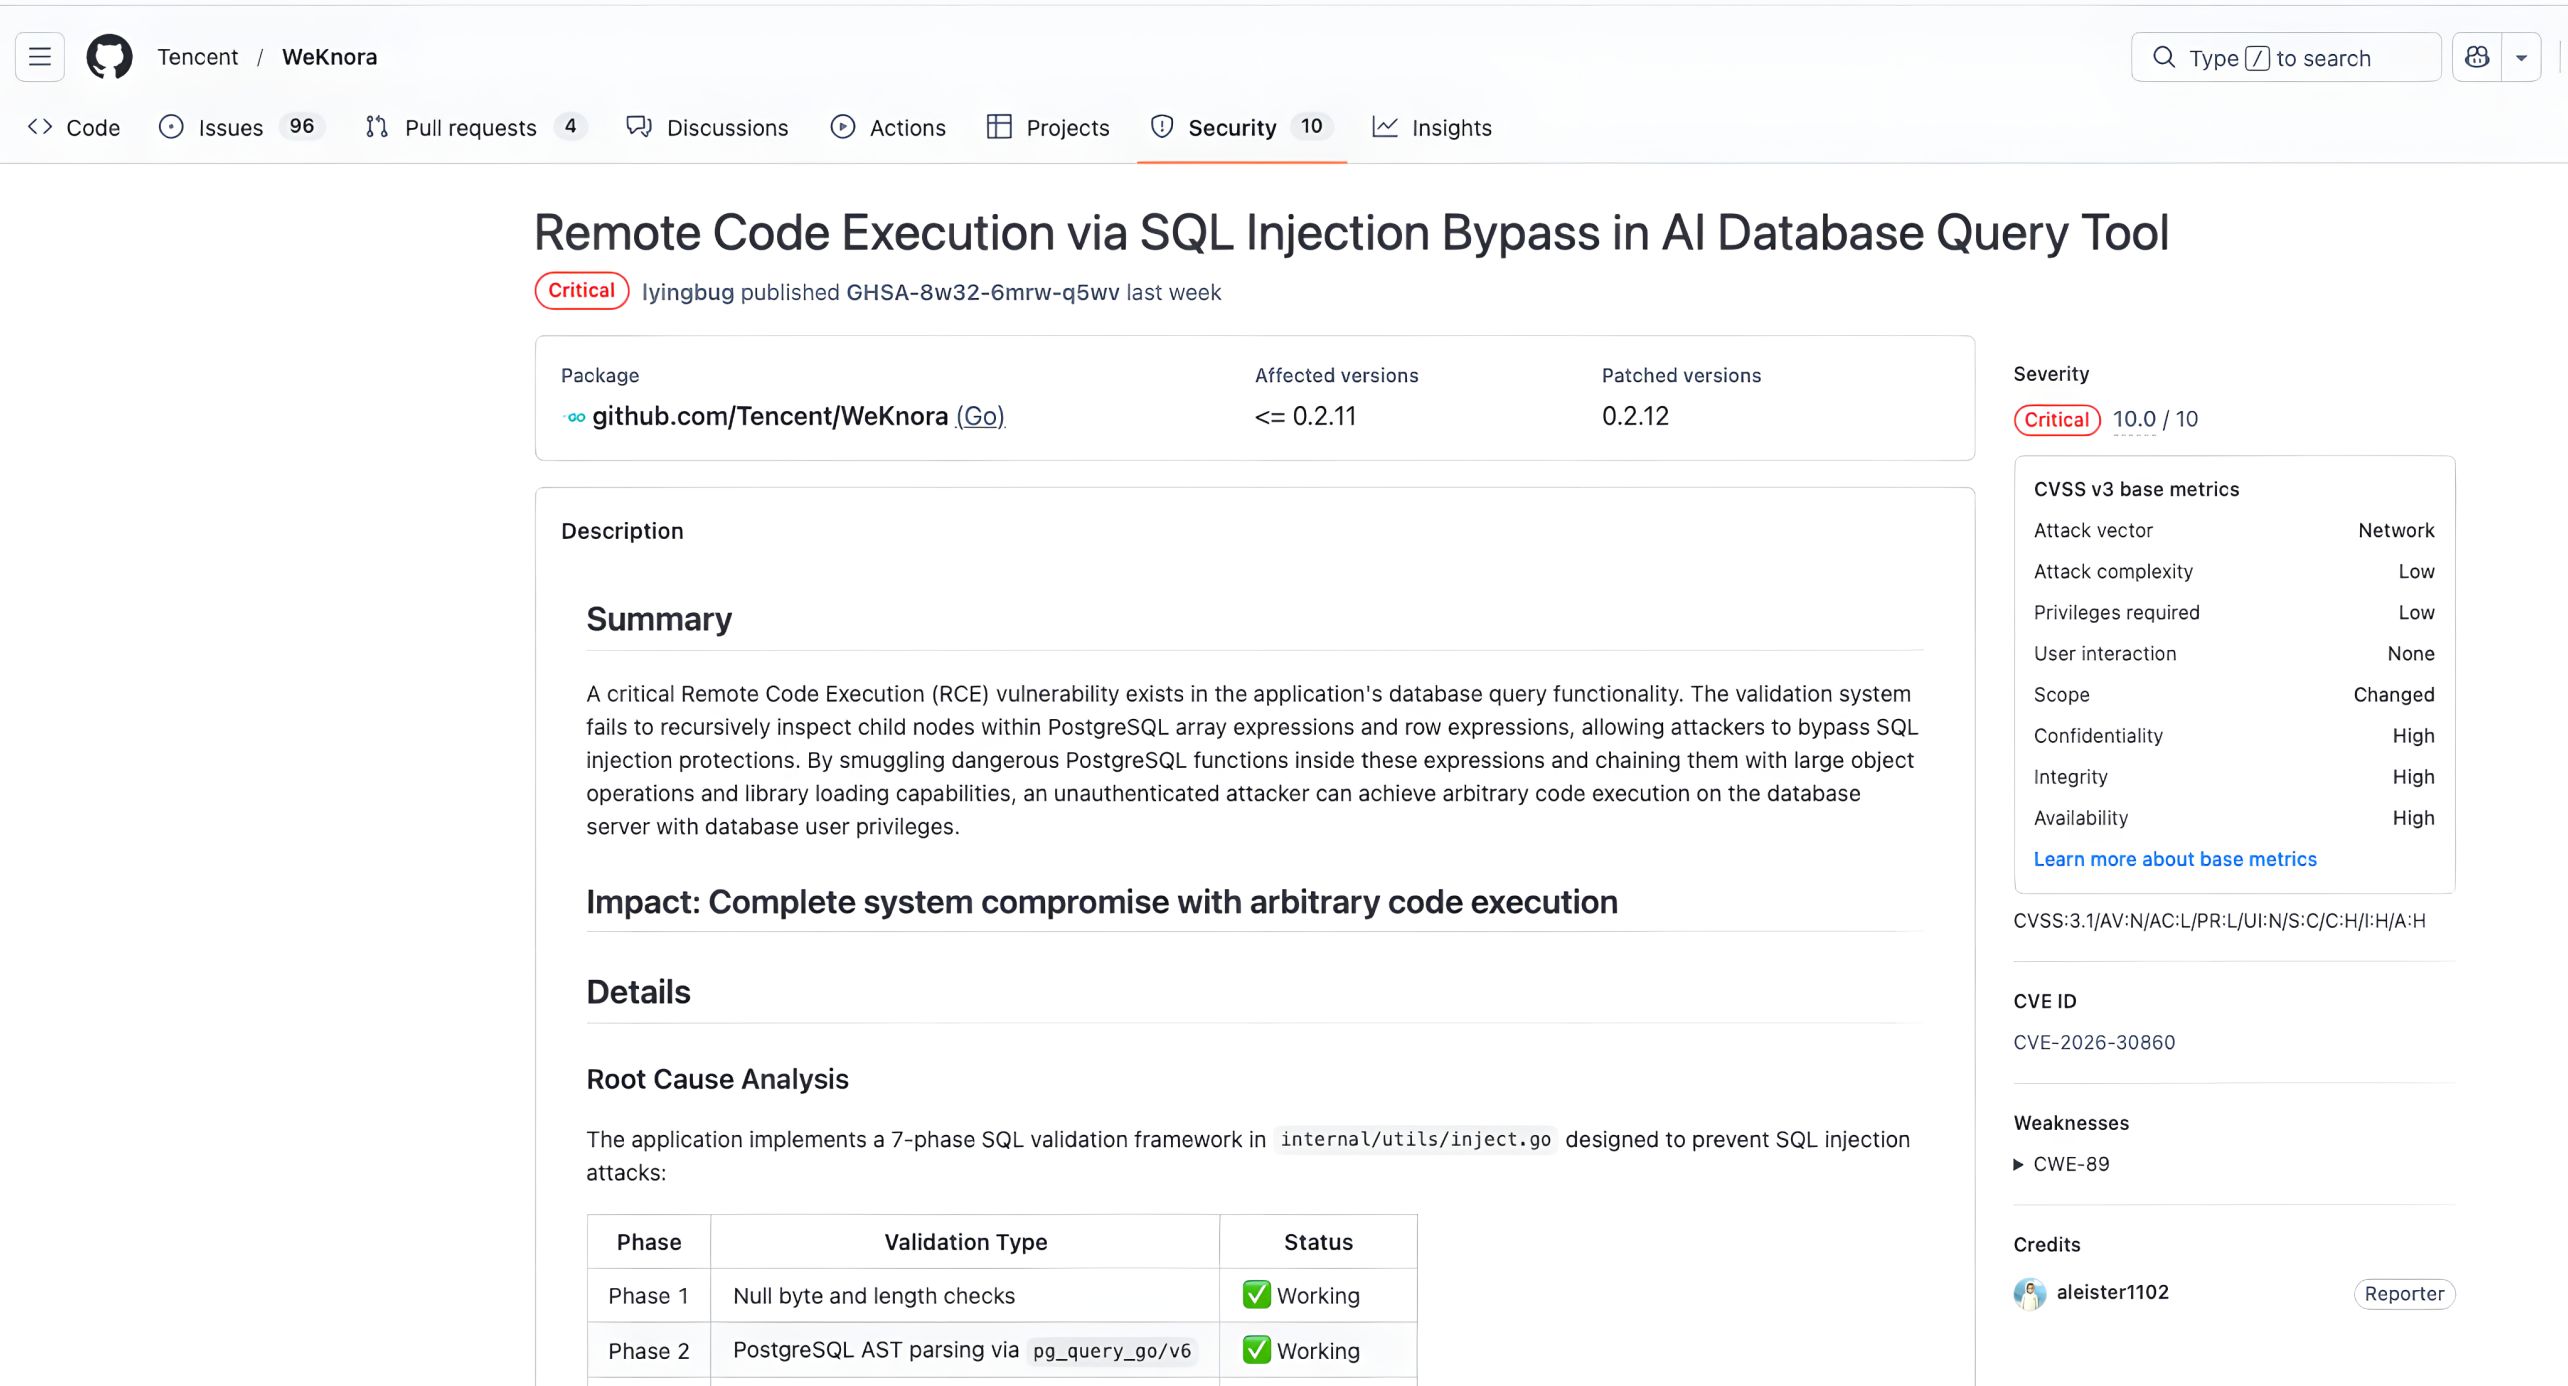Image resolution: width=2568 pixels, height=1386 pixels.
Task: Open the Copilot icon button
Action: click(2477, 58)
